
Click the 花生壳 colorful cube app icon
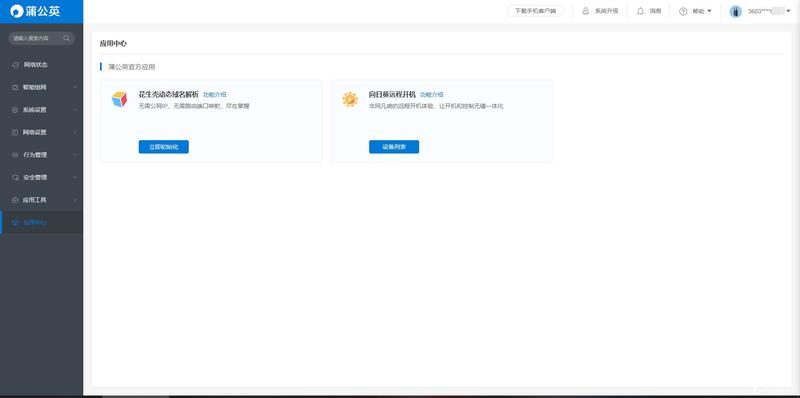(119, 99)
